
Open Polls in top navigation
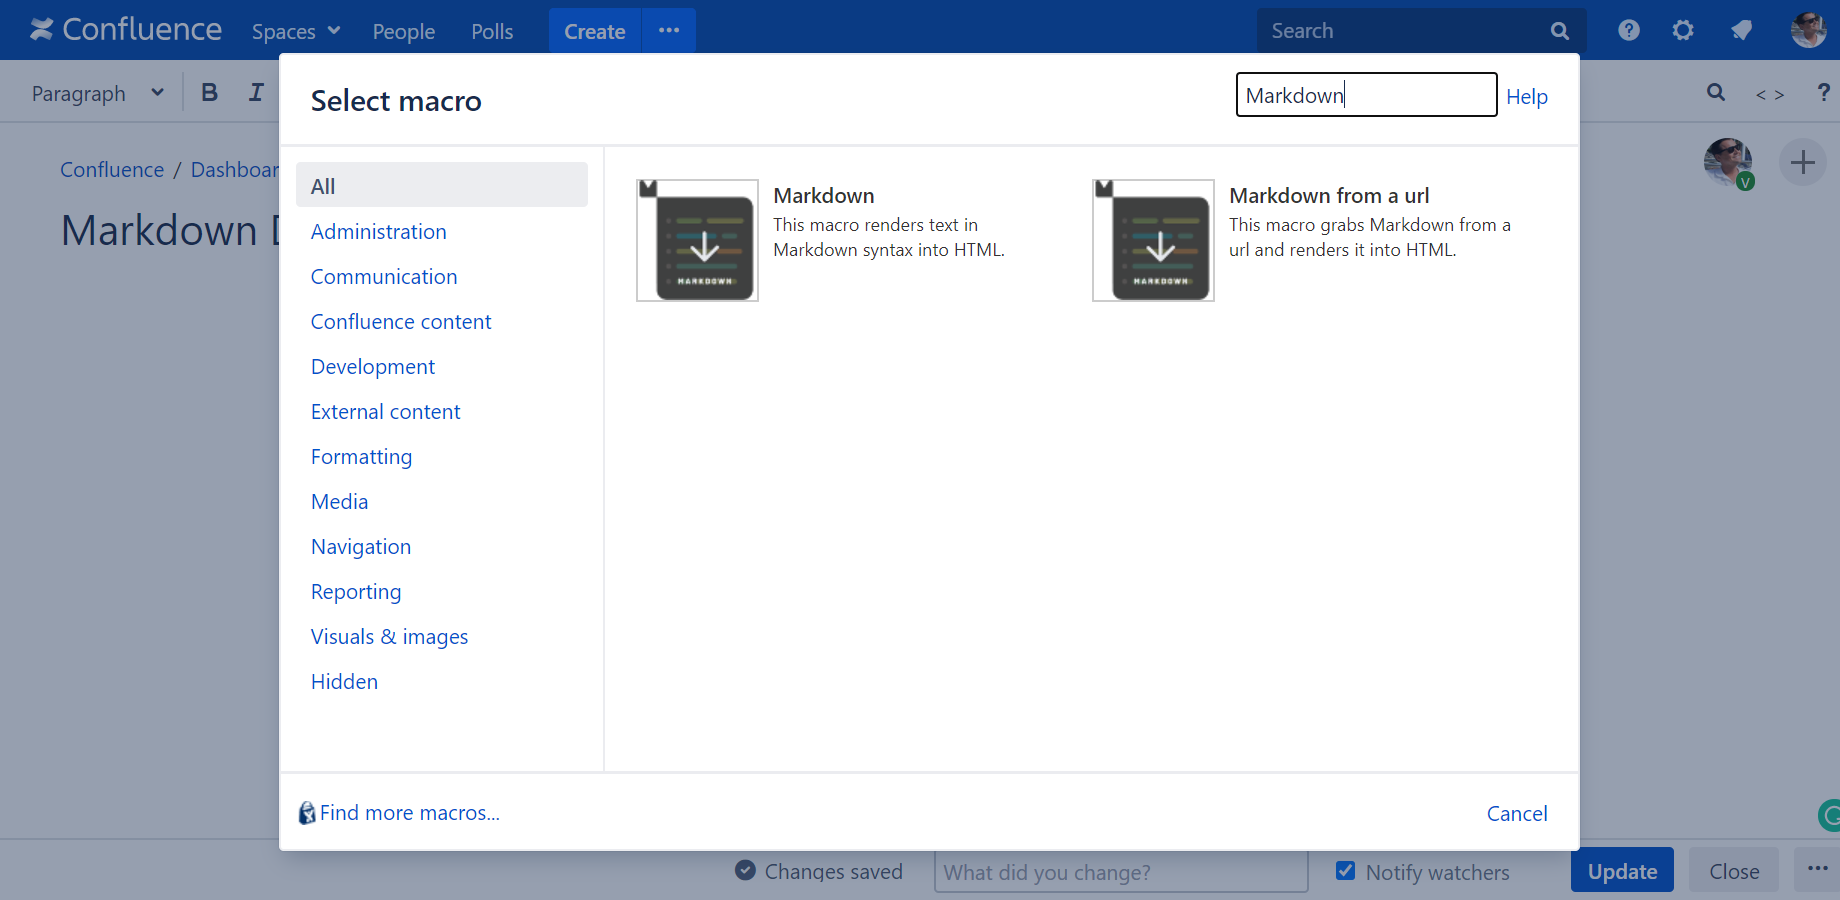492,31
